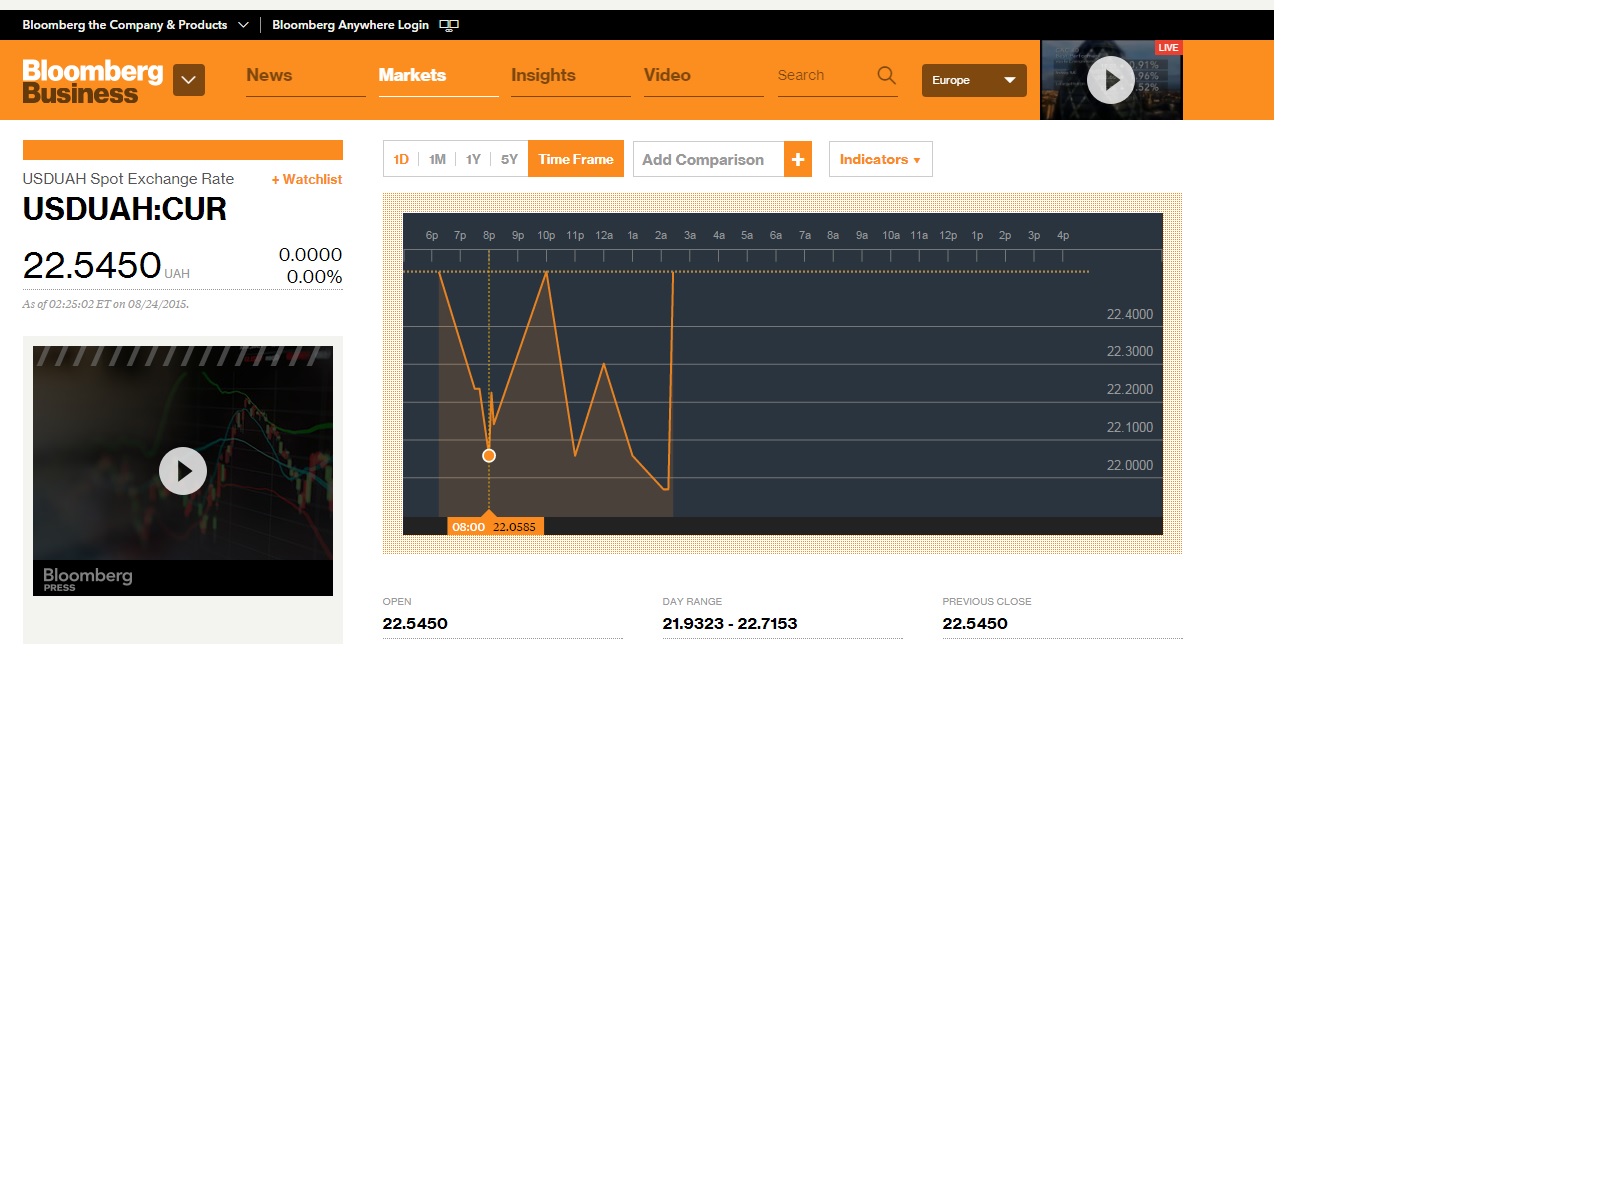This screenshot has width=1600, height=1200.
Task: Click the Time Frame button
Action: (576, 159)
